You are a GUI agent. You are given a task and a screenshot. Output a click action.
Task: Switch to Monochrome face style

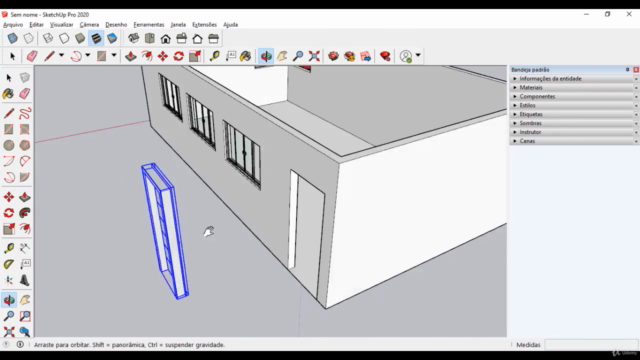(x=112, y=38)
